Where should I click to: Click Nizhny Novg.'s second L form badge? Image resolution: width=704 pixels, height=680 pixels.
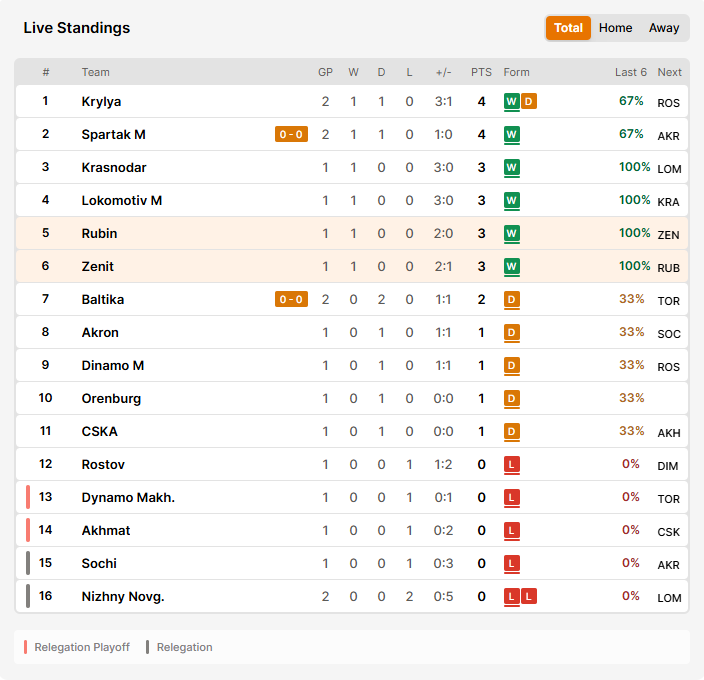coord(529,597)
